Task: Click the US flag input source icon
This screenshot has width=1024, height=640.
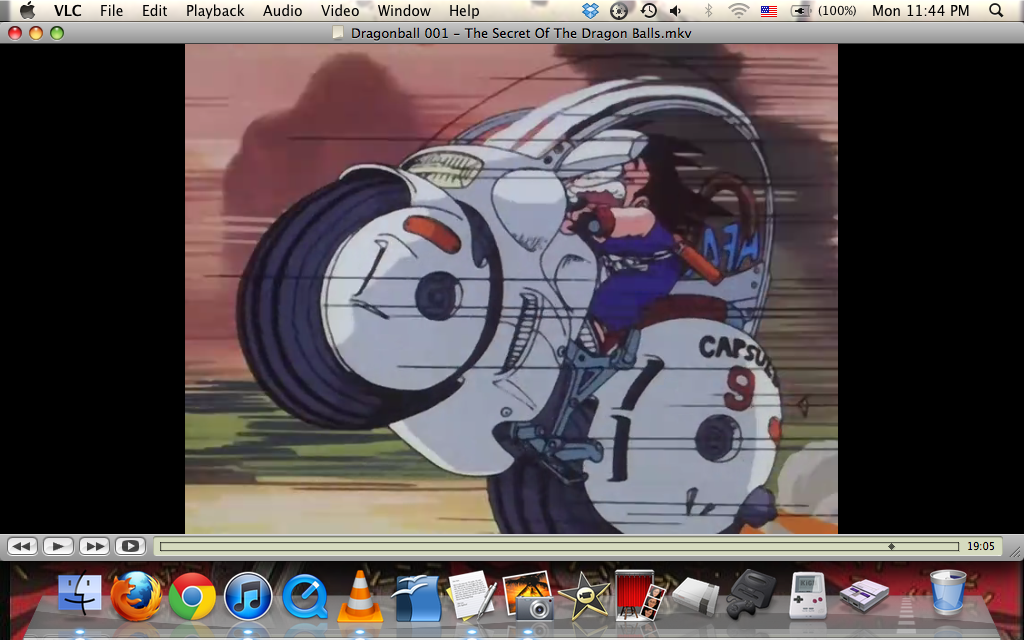Action: pyautogui.click(x=769, y=11)
